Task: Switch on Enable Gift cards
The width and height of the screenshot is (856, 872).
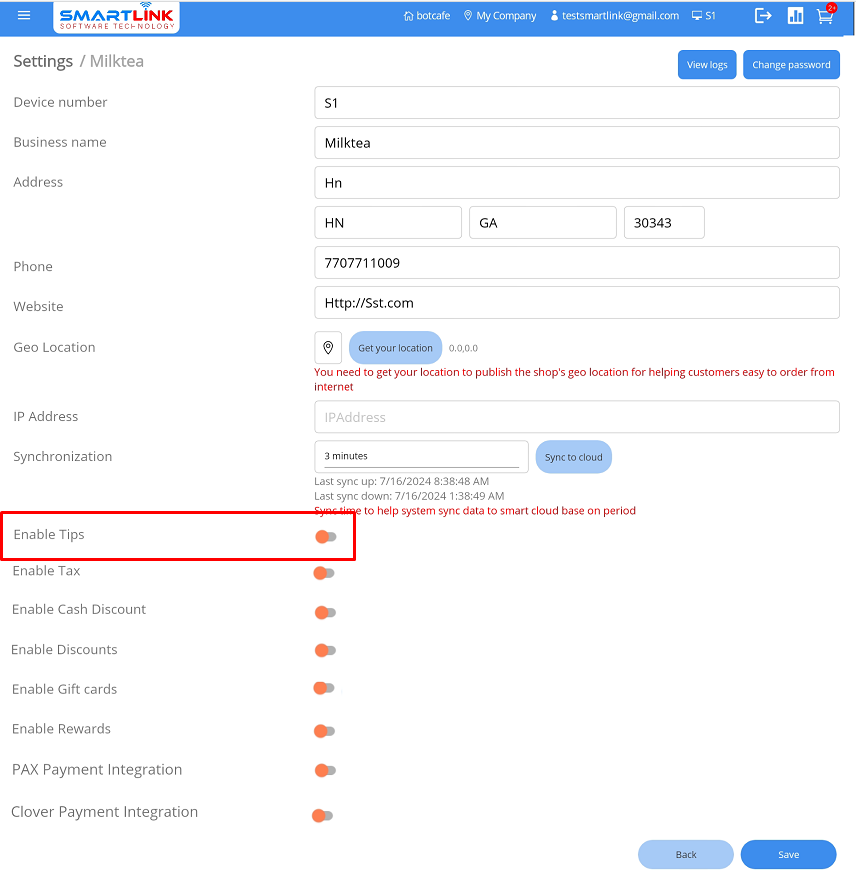Action: coord(324,688)
